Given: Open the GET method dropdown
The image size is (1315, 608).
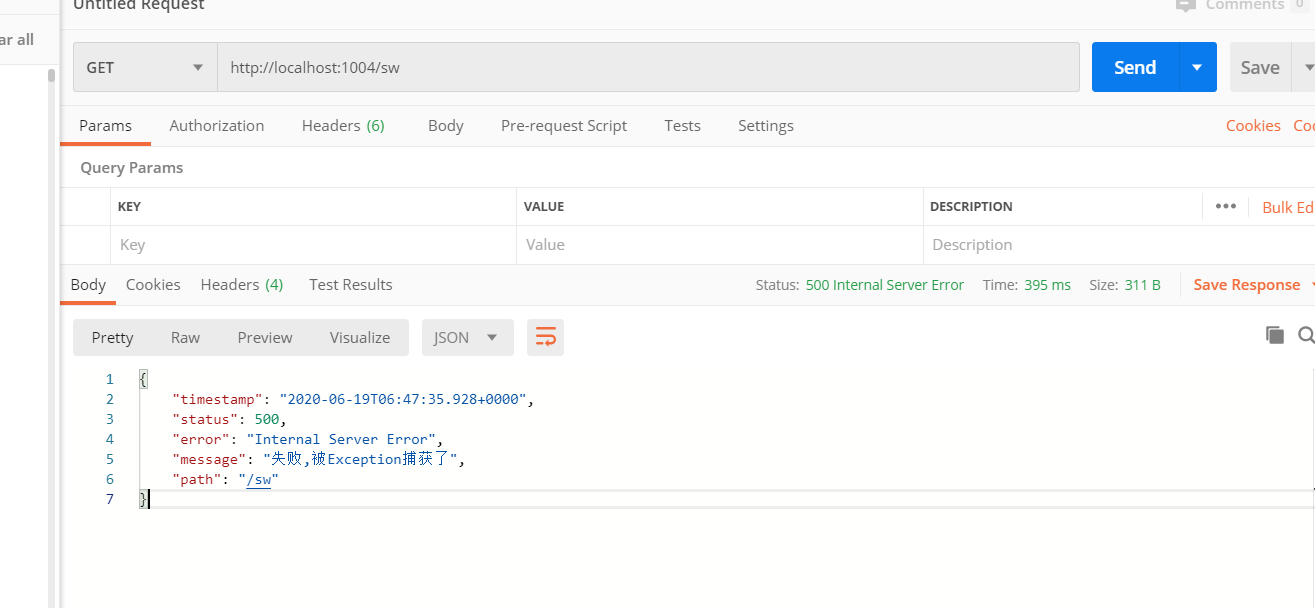Looking at the screenshot, I should pyautogui.click(x=145, y=68).
